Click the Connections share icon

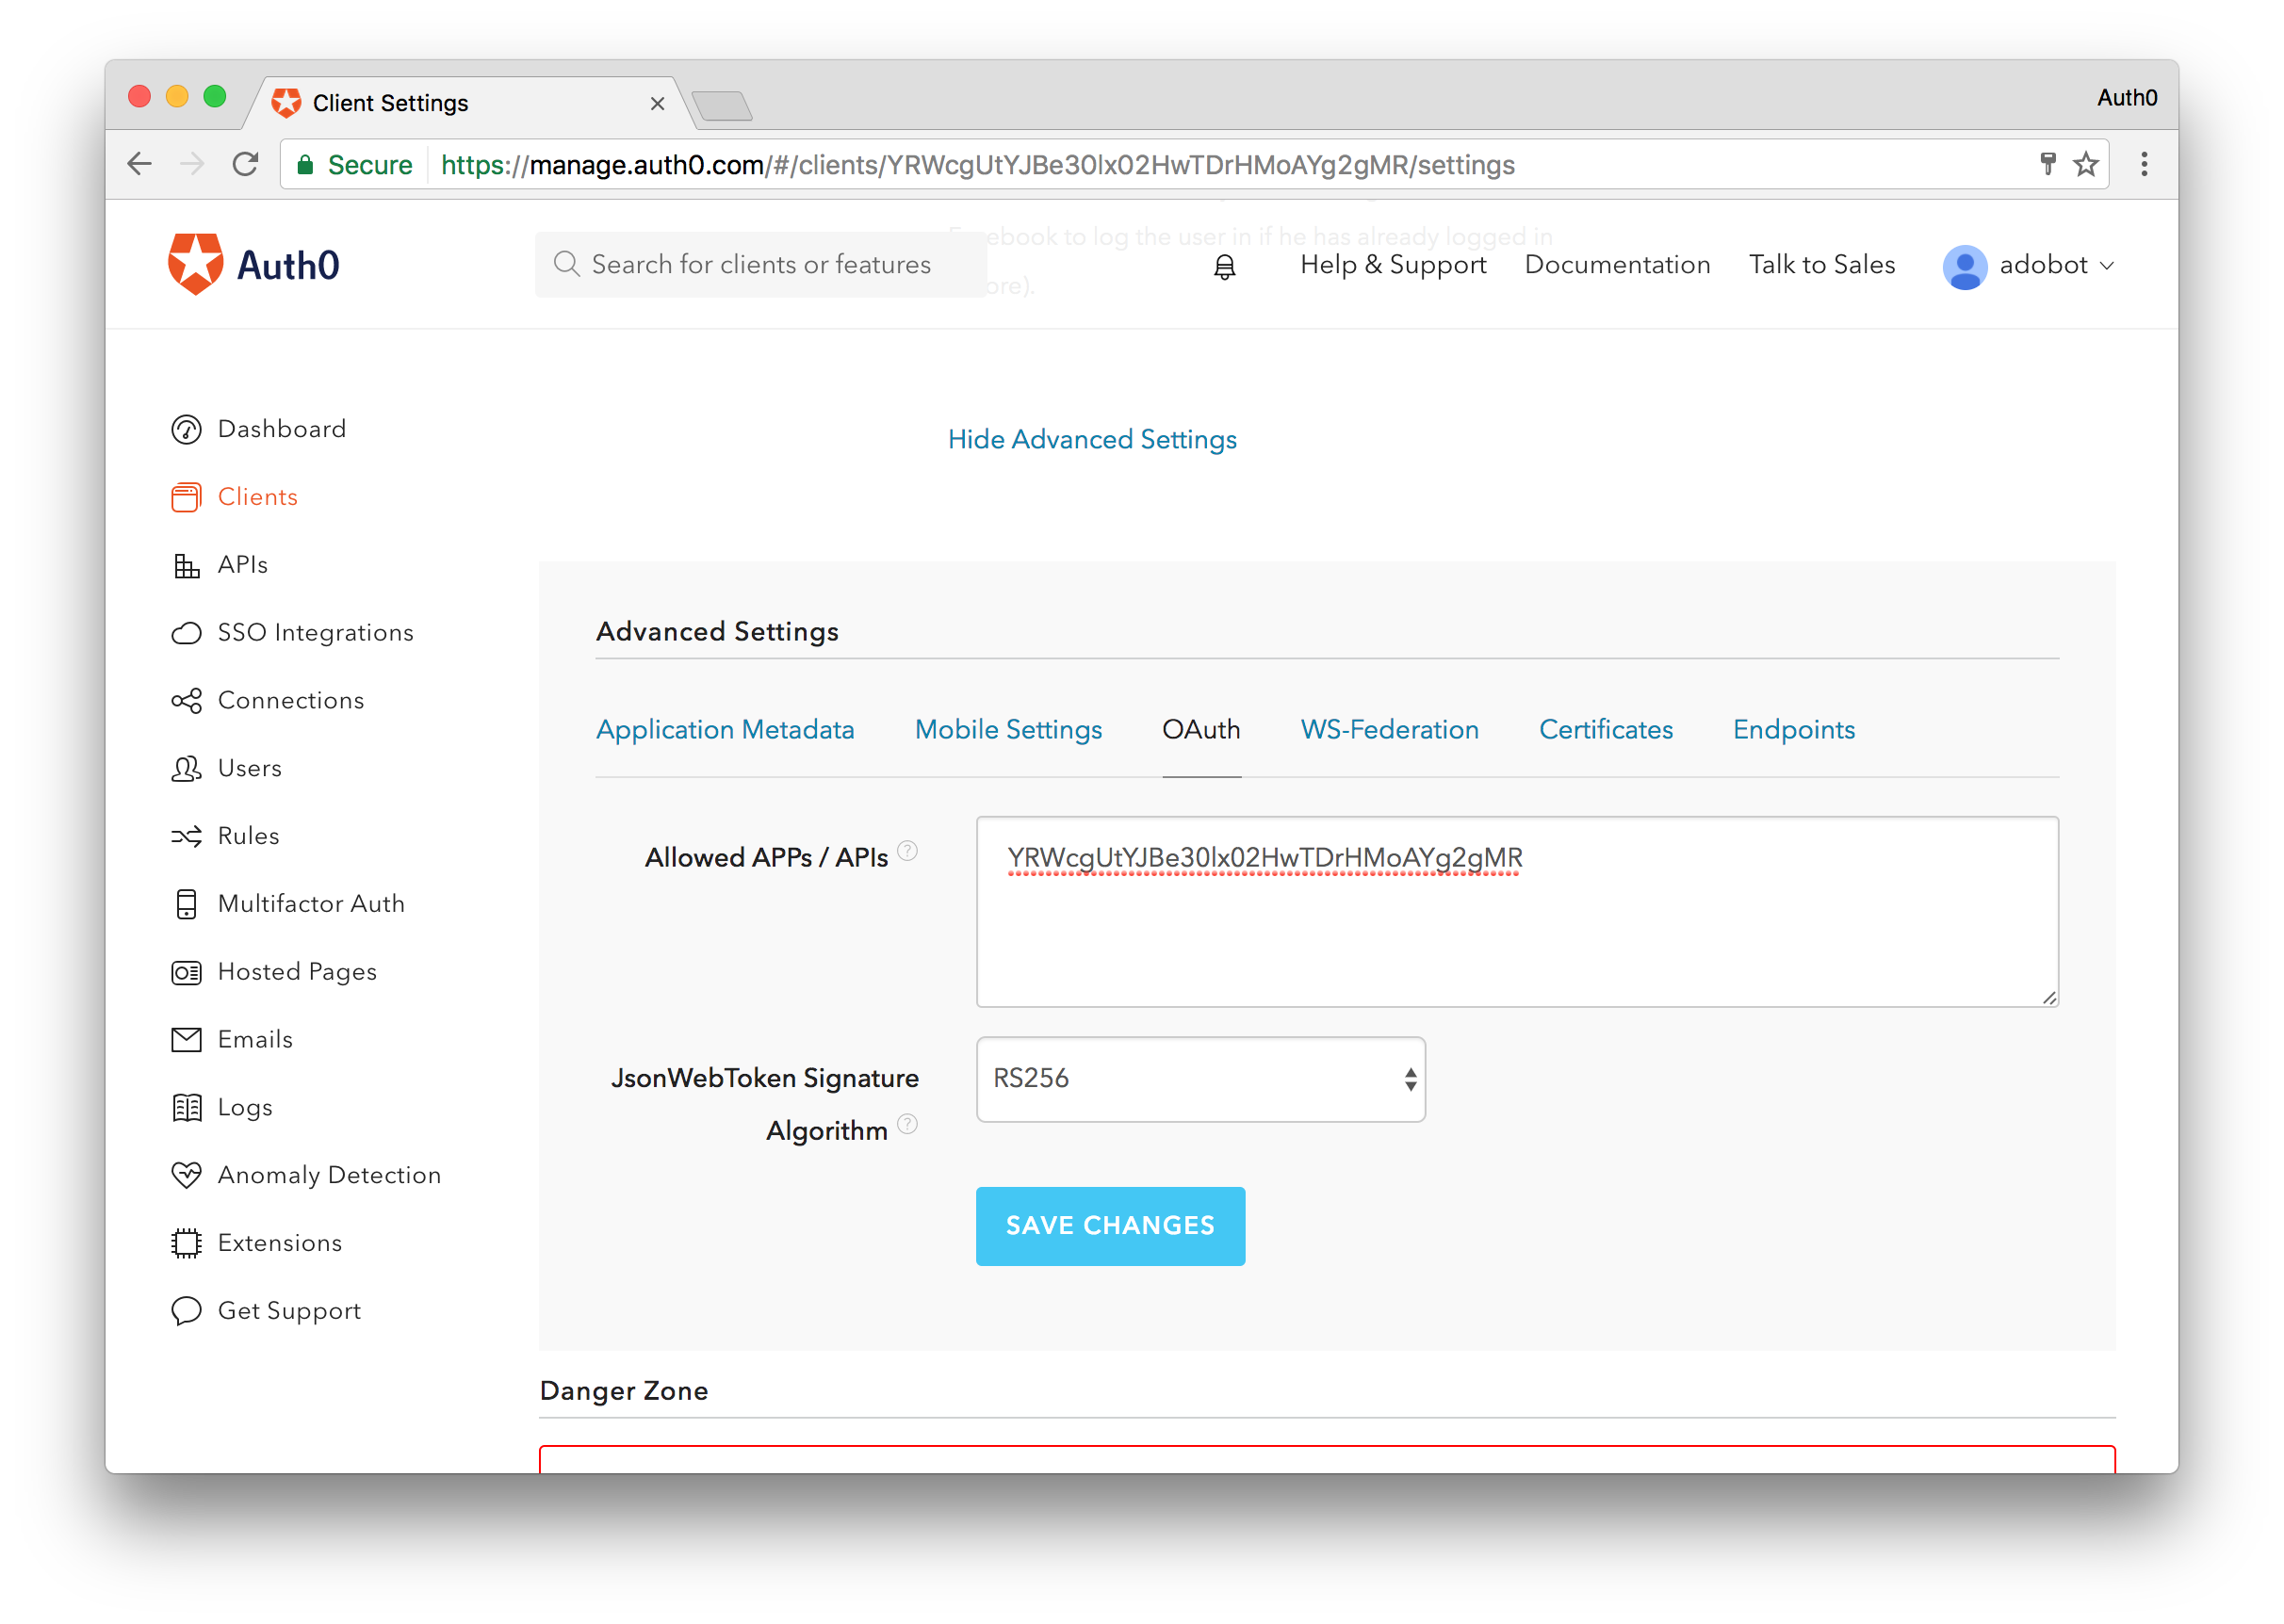coord(186,701)
